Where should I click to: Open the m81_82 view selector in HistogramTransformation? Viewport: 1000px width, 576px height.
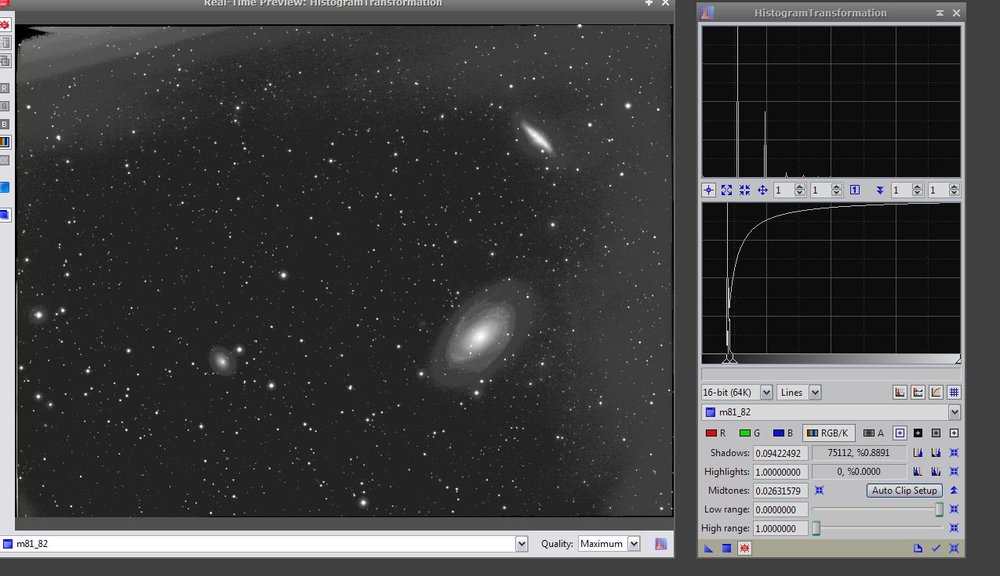tap(830, 412)
